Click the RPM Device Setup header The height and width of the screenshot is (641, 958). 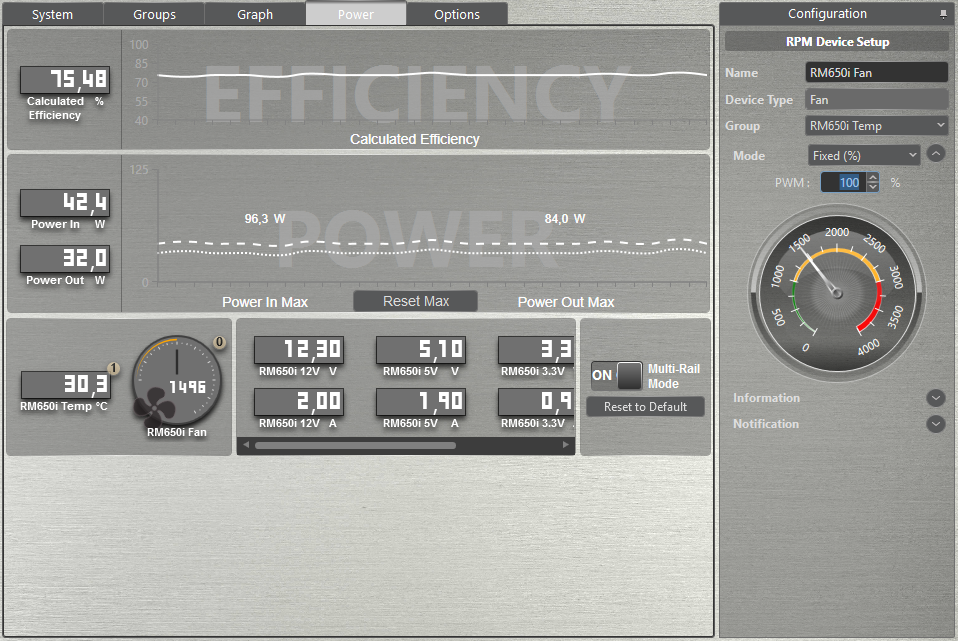pos(836,42)
